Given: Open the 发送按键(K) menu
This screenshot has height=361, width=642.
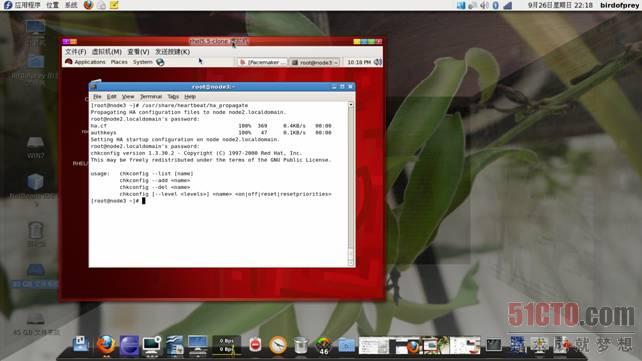Looking at the screenshot, I should (x=172, y=52).
